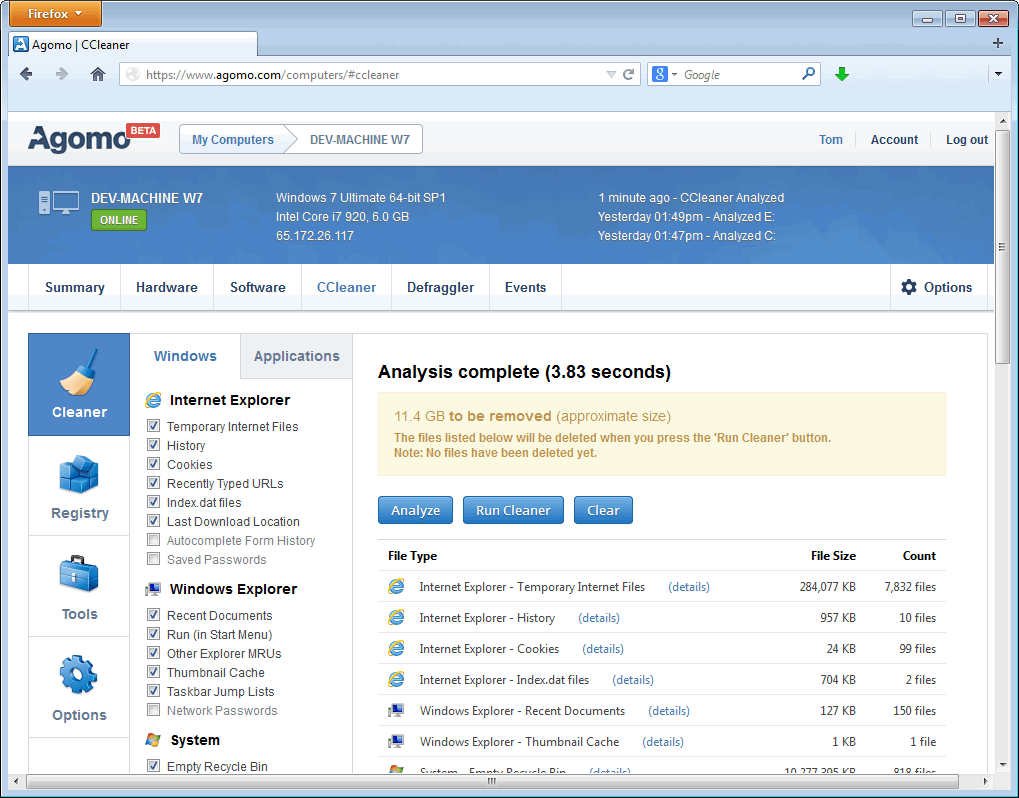Viewport: 1019px width, 798px height.
Task: Open the Tools toolbox section
Action: click(79, 587)
